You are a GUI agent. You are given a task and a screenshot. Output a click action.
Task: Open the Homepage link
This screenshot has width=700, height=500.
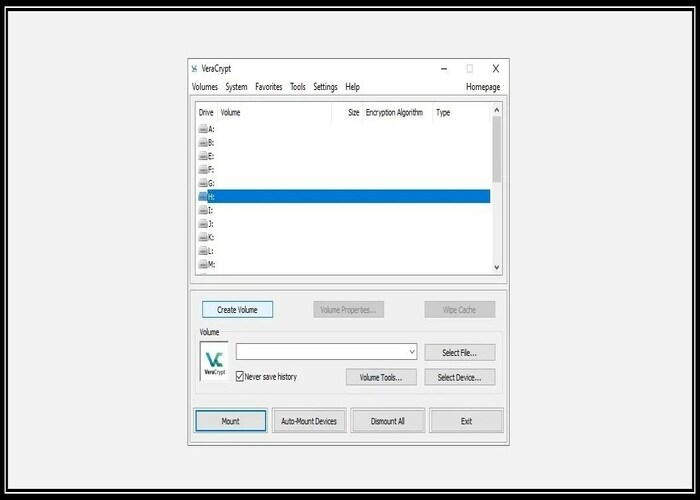[483, 87]
